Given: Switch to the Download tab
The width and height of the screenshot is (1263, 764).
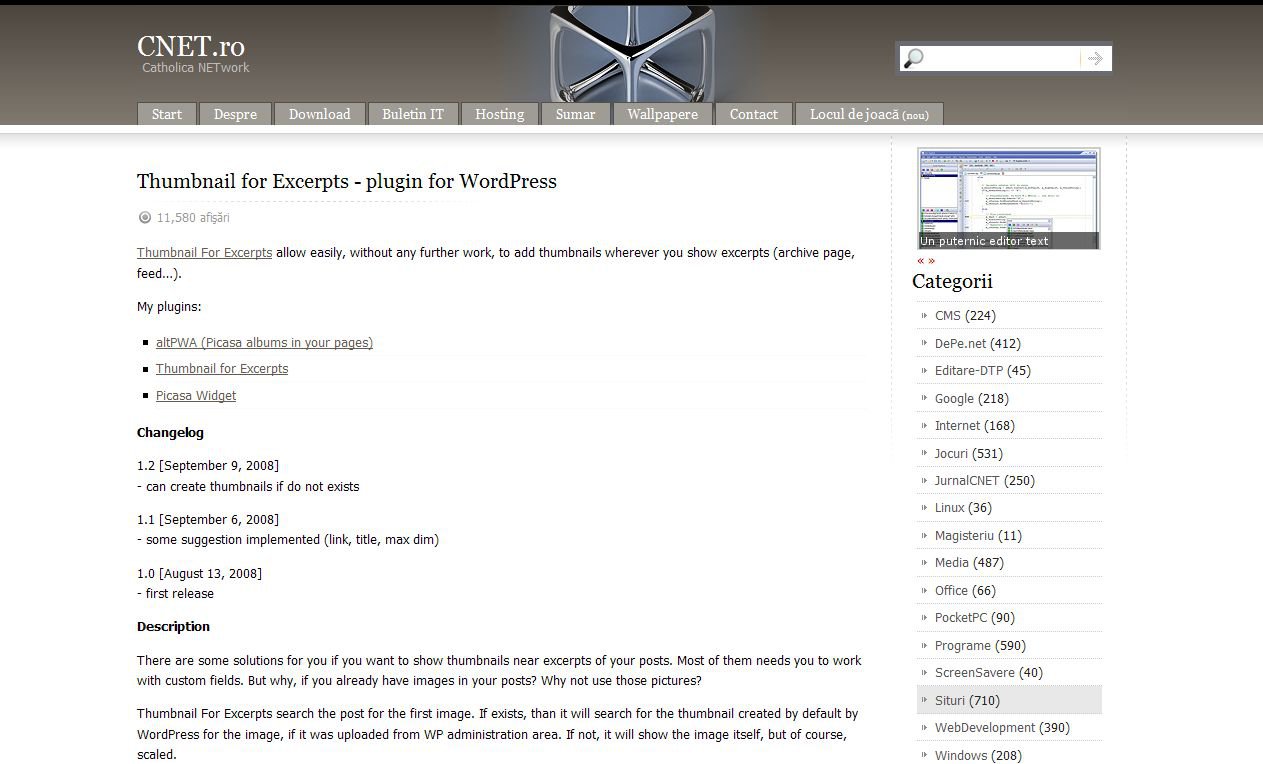Looking at the screenshot, I should pyautogui.click(x=319, y=114).
